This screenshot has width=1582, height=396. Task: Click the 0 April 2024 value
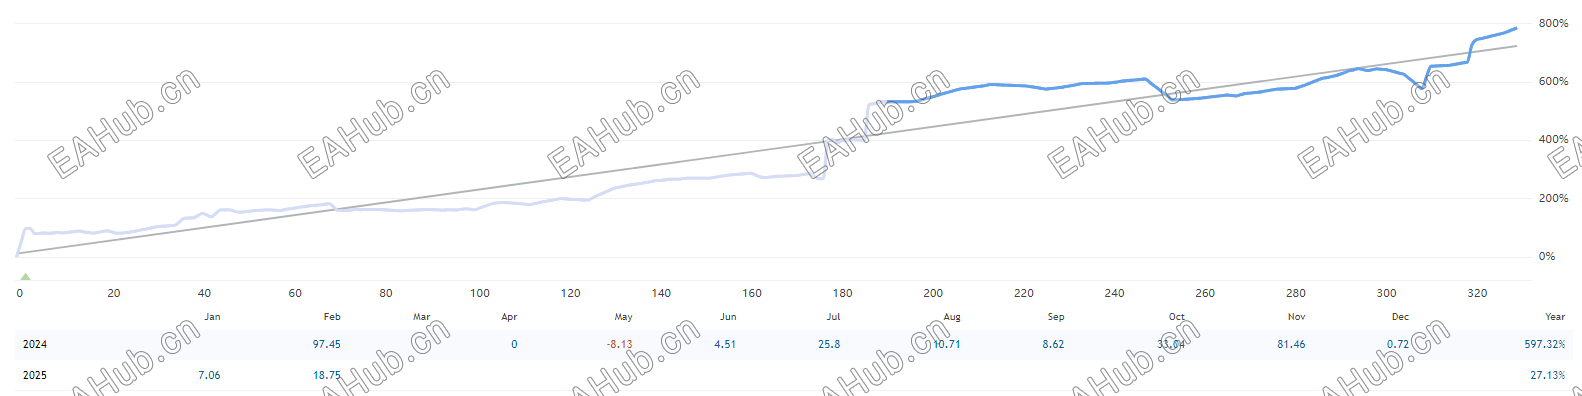pyautogui.click(x=514, y=344)
